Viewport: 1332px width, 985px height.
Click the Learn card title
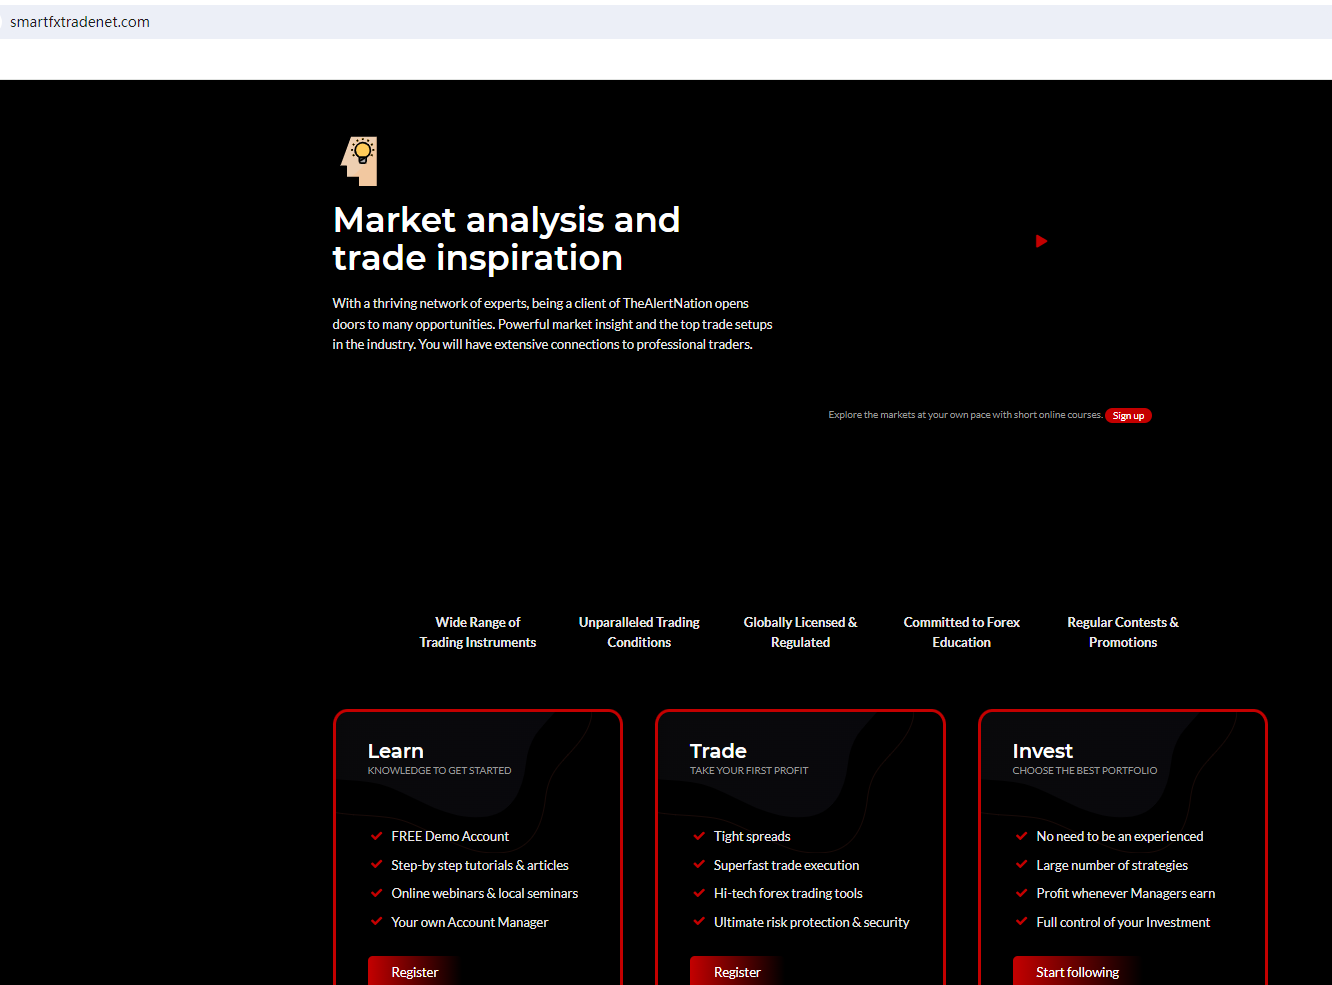(396, 751)
